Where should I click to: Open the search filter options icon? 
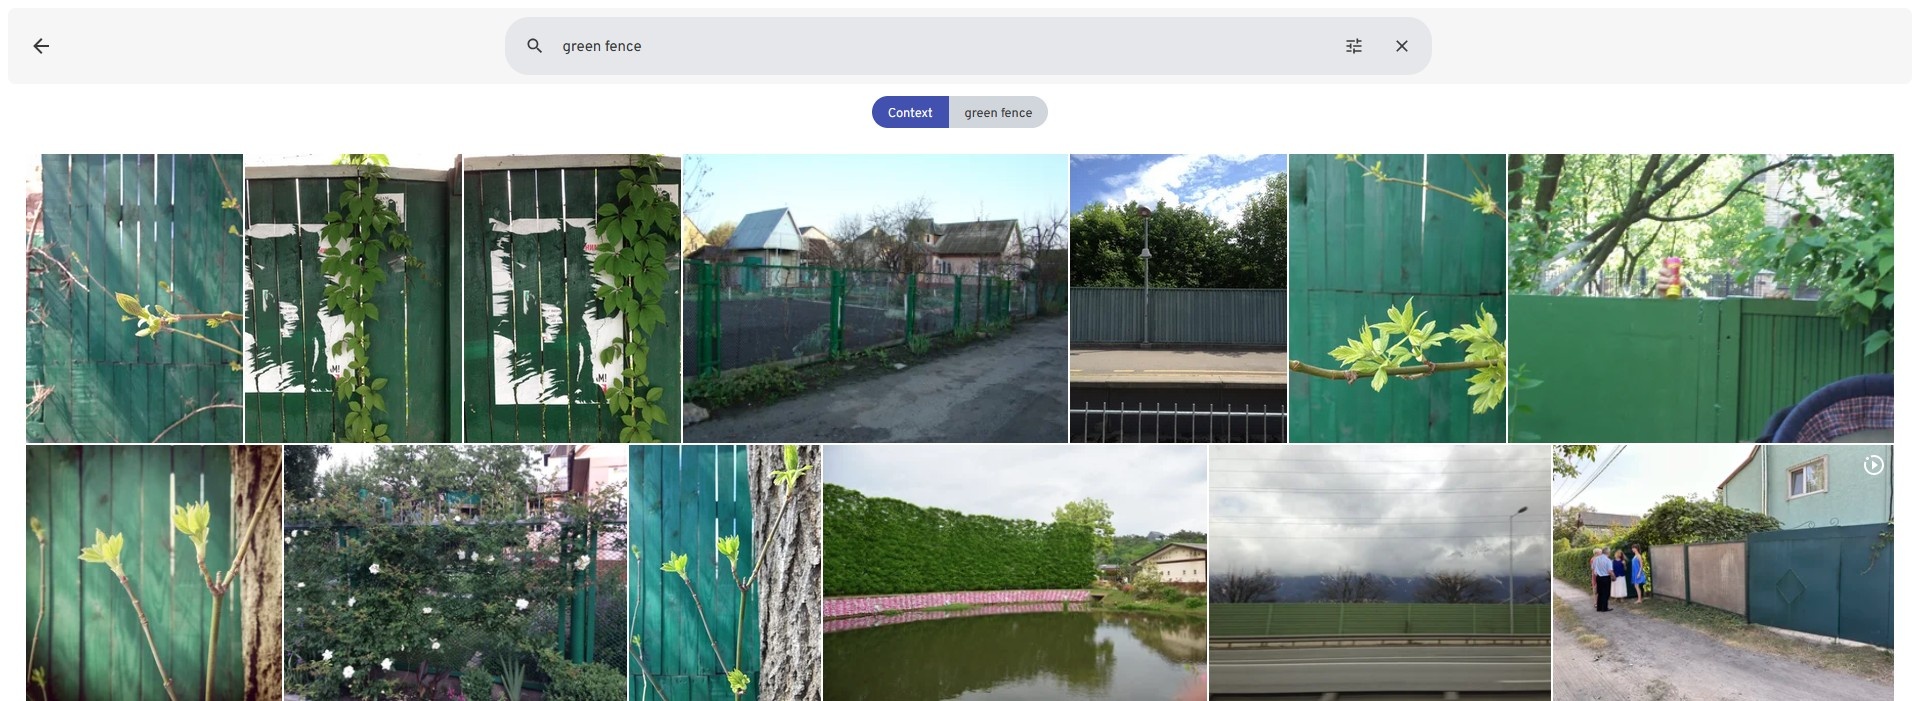(x=1353, y=46)
